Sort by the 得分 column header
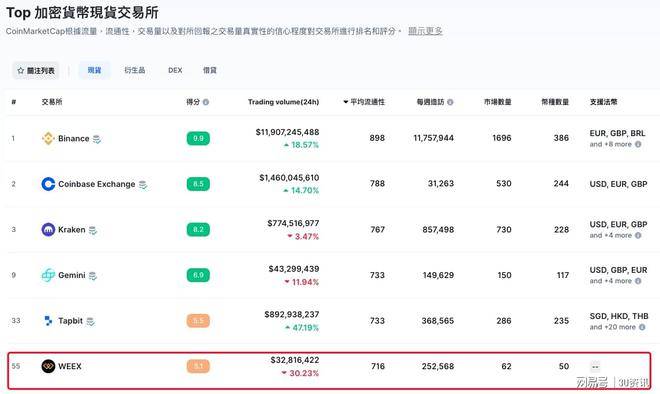 (x=193, y=102)
